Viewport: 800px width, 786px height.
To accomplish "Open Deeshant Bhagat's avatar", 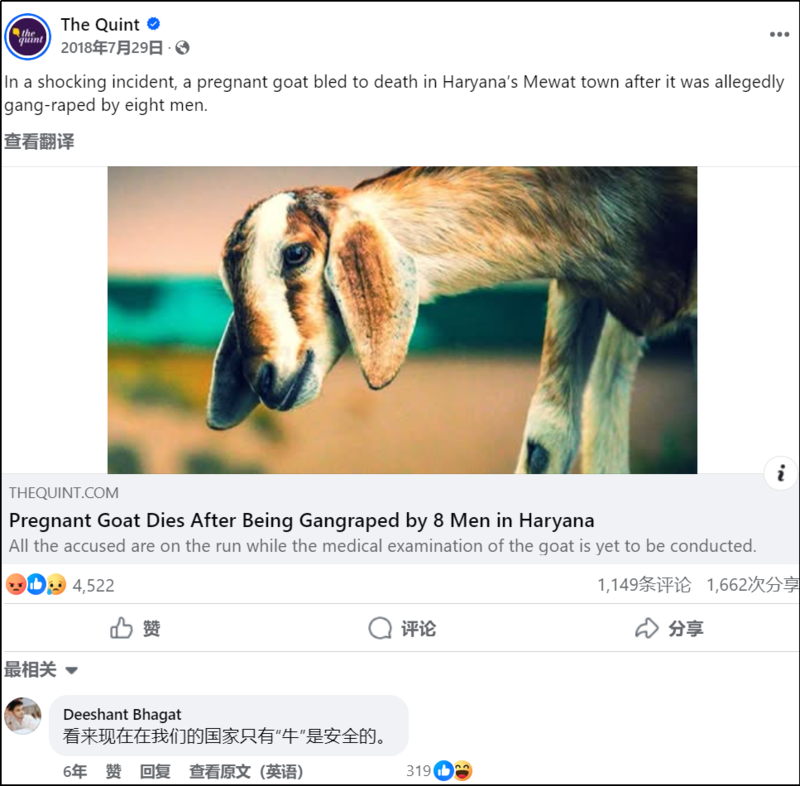I will [22, 716].
